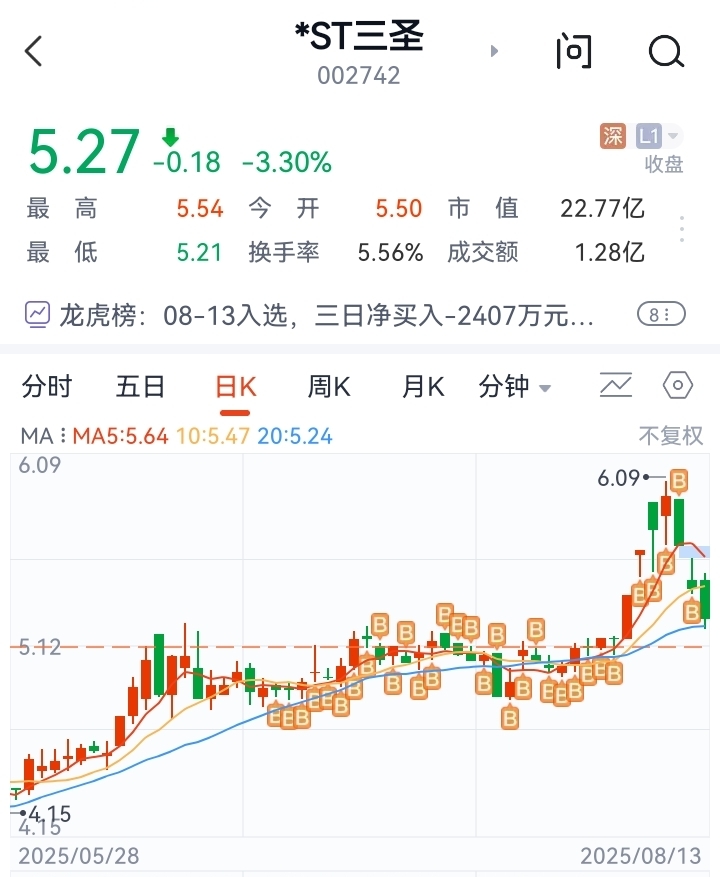This screenshot has width=720, height=877.
Task: Switch to 分时 chart tab
Action: (47, 386)
